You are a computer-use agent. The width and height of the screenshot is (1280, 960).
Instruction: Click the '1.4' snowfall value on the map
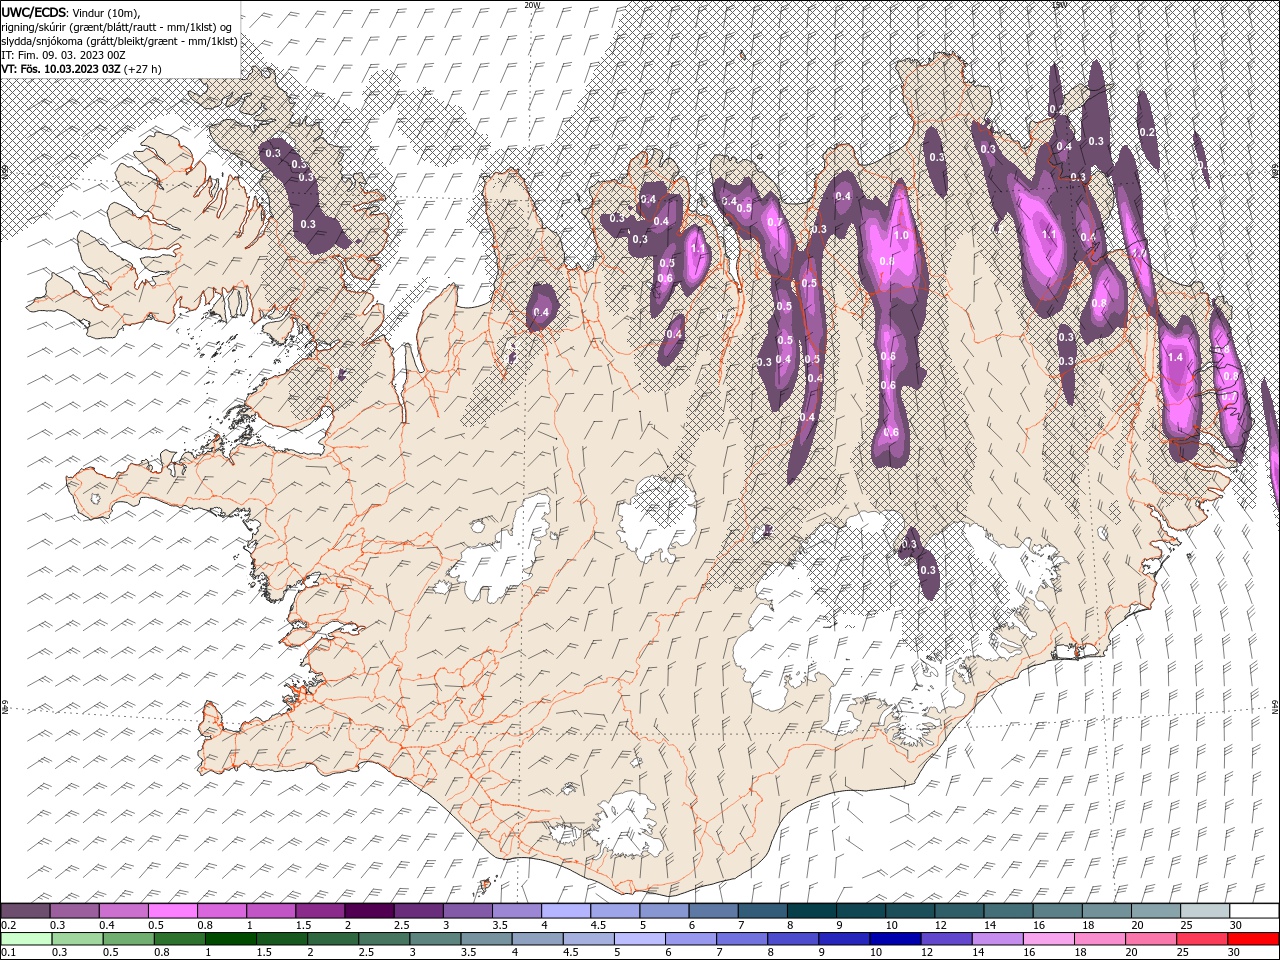tap(1175, 357)
